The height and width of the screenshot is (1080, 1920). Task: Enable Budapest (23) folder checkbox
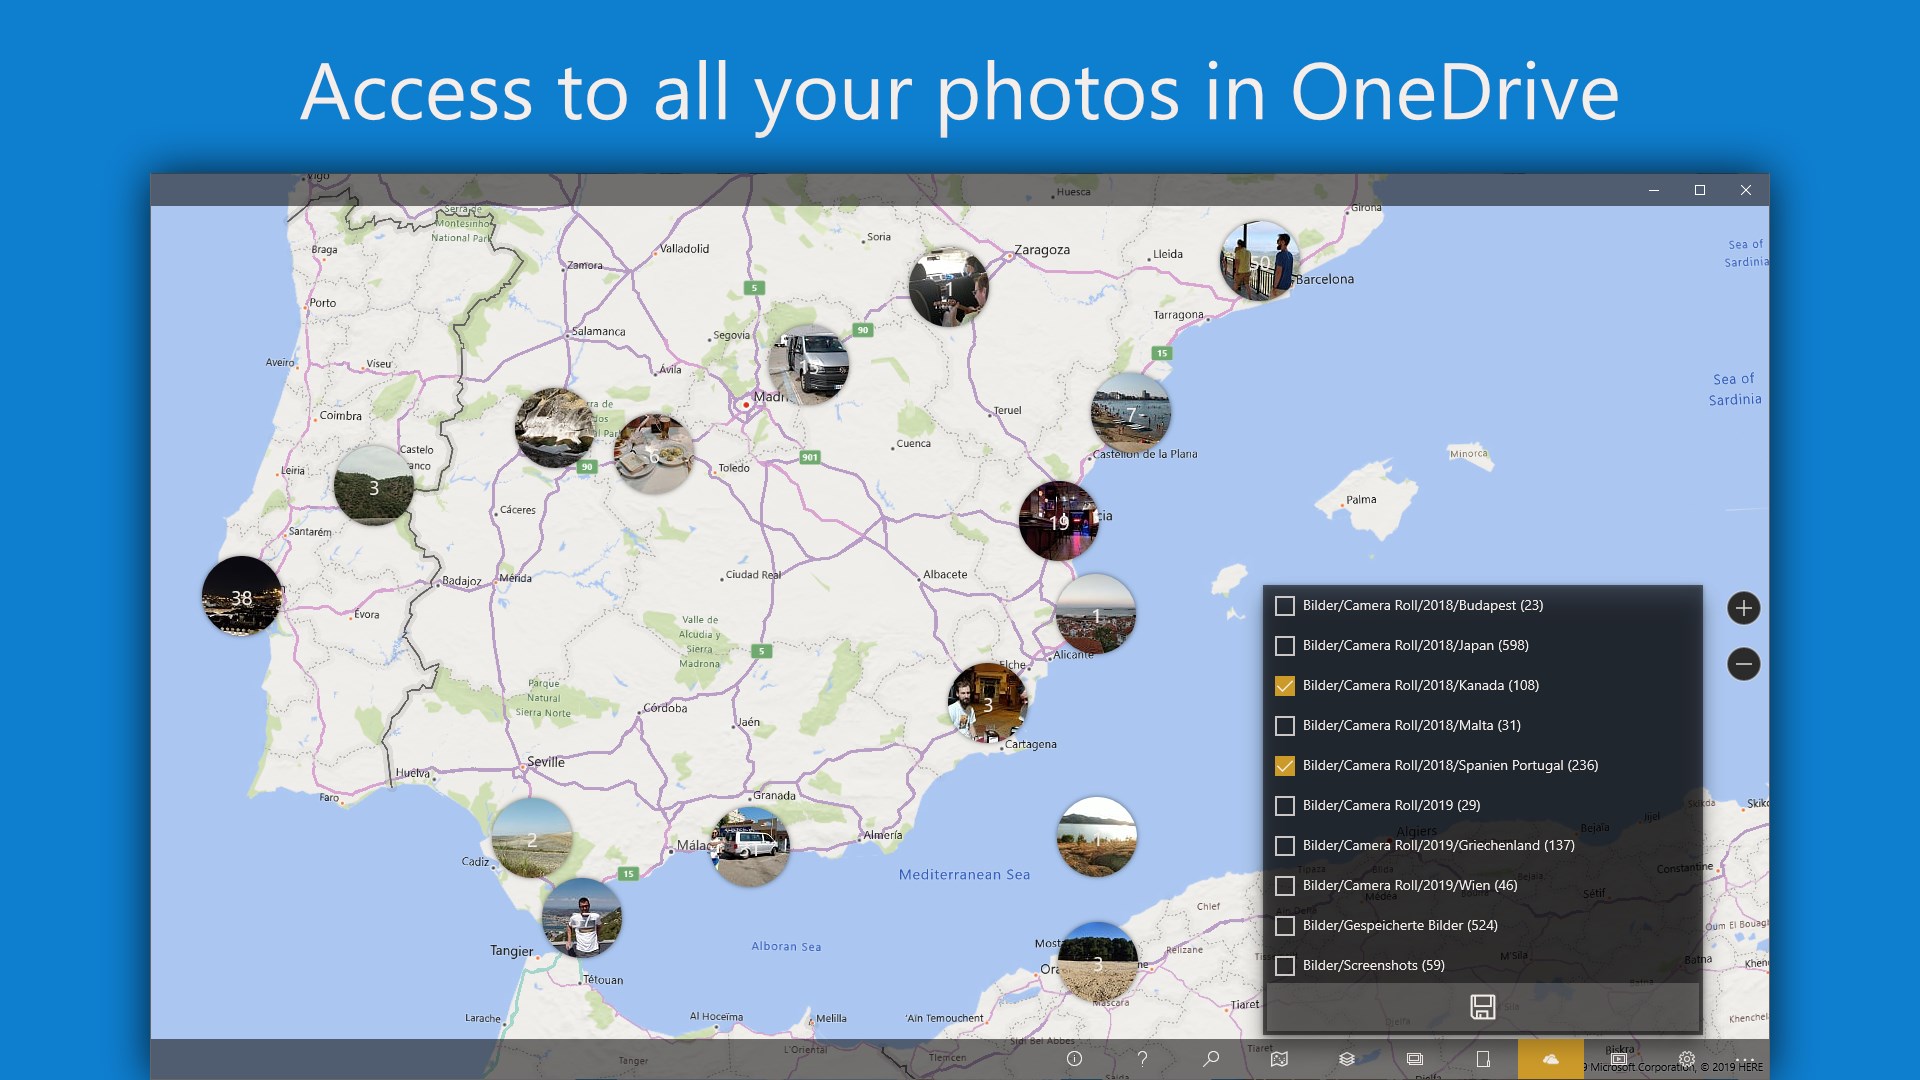[1285, 606]
